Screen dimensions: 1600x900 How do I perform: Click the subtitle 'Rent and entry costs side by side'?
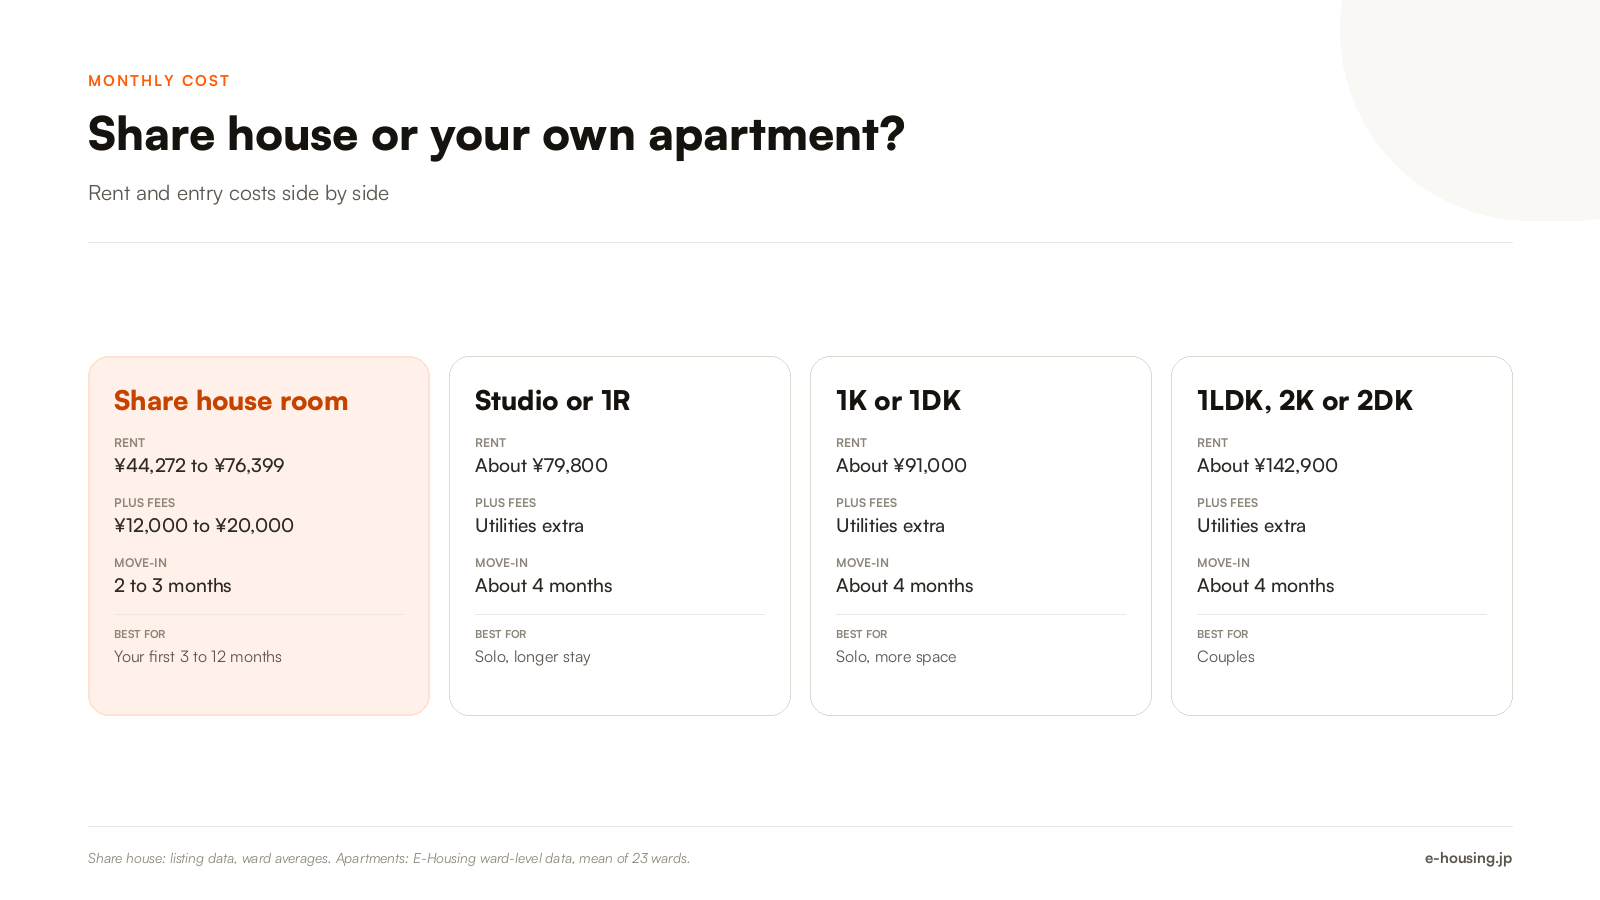point(238,193)
